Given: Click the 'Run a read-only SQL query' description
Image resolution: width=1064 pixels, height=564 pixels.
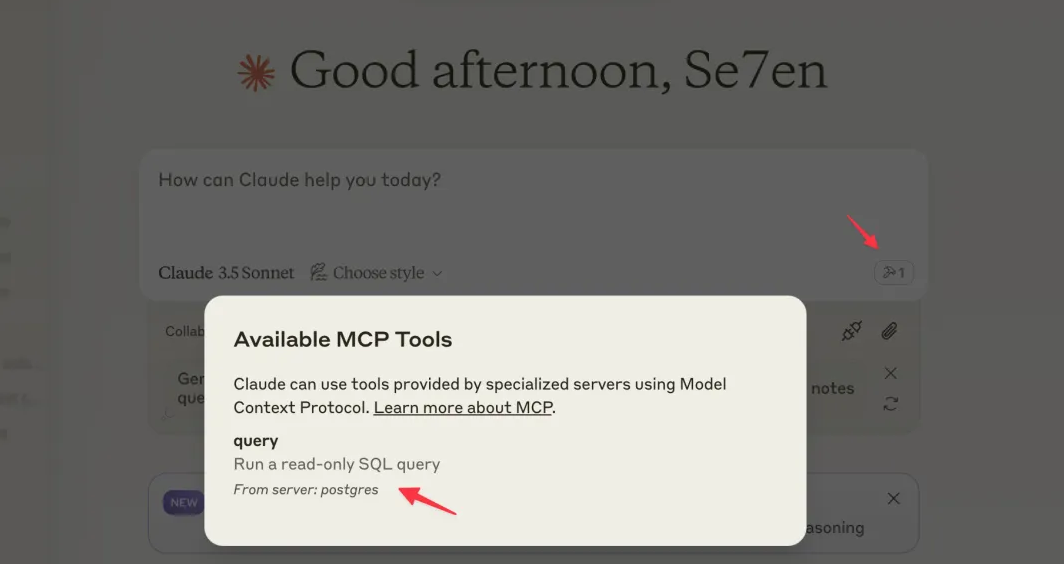Looking at the screenshot, I should (337, 464).
